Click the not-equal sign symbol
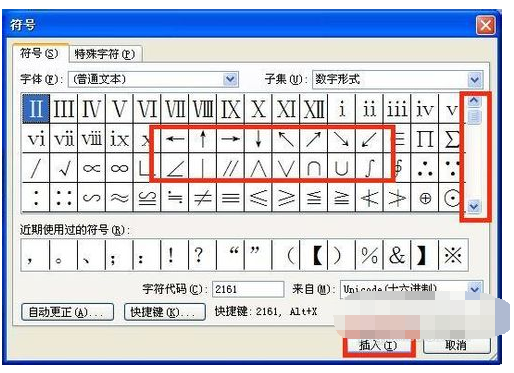 (x=202, y=197)
